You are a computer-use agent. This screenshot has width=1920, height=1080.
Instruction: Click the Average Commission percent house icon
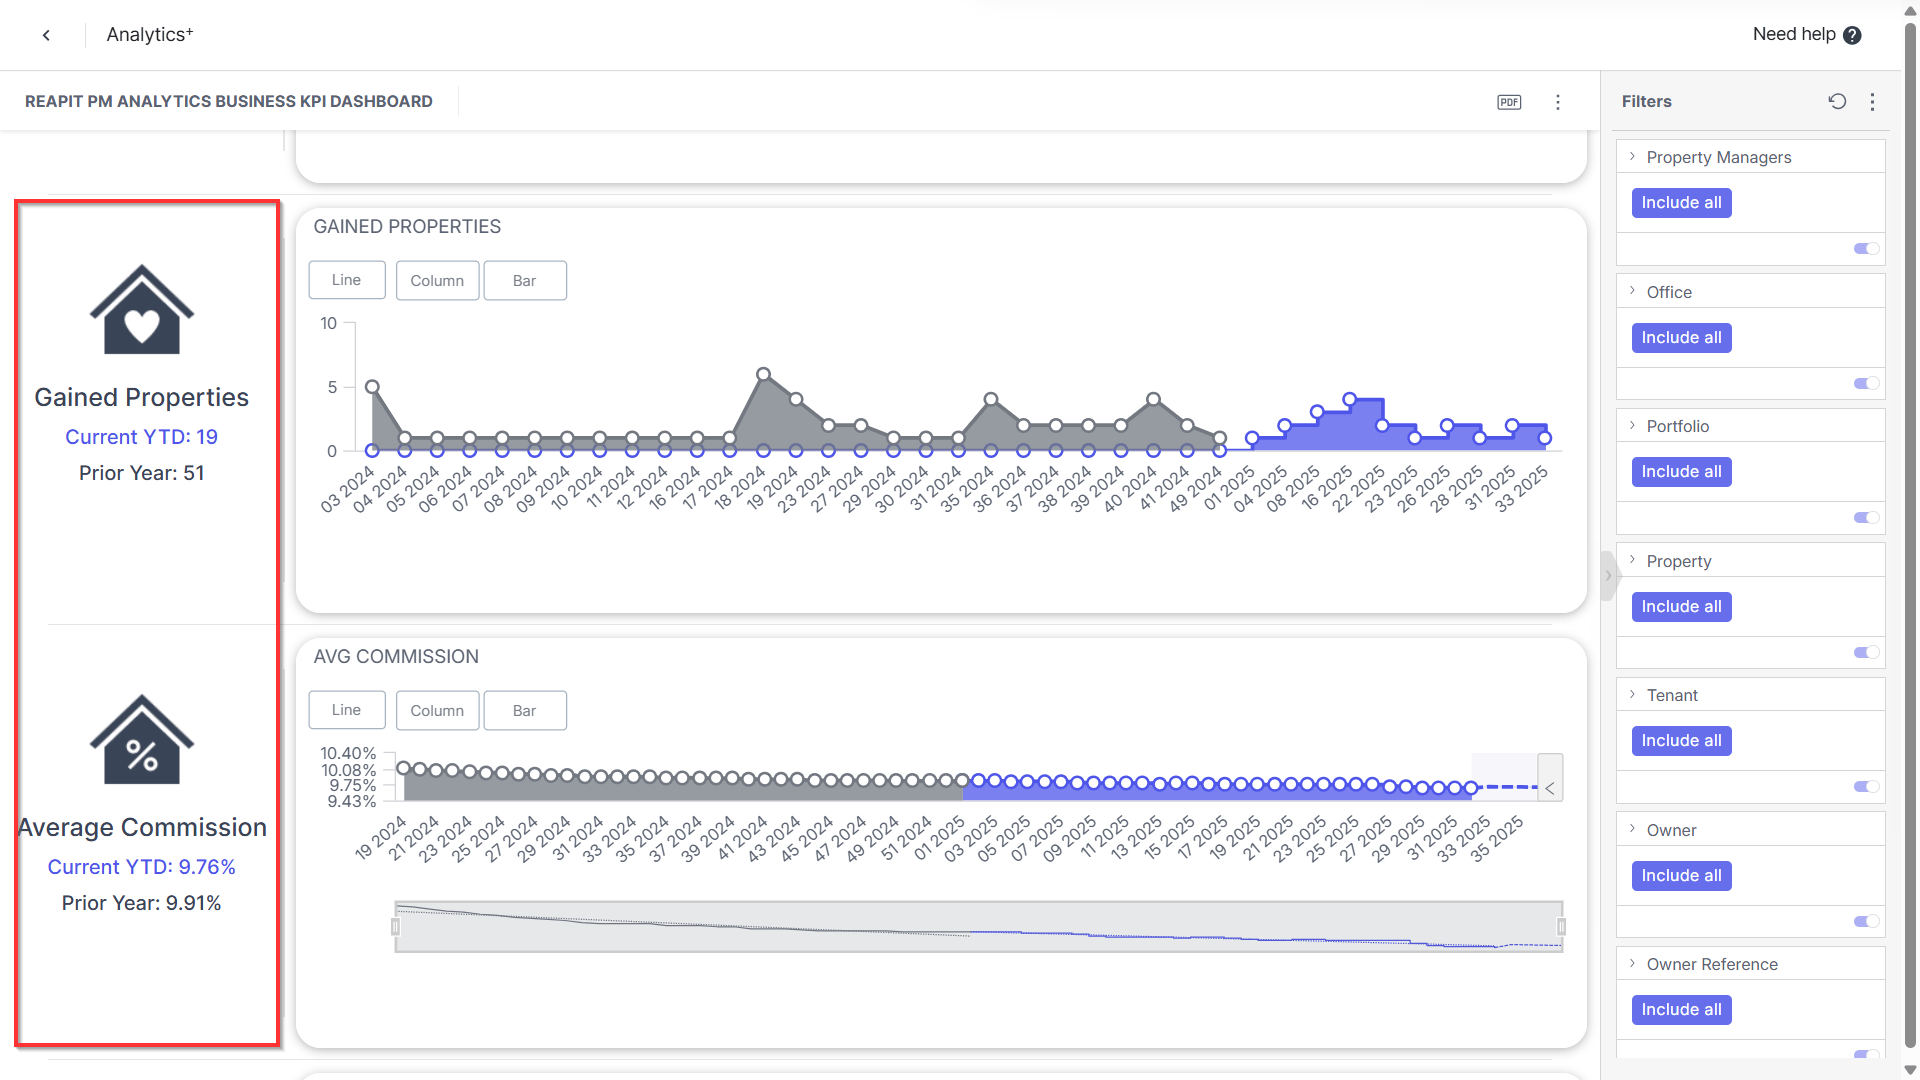coord(142,739)
